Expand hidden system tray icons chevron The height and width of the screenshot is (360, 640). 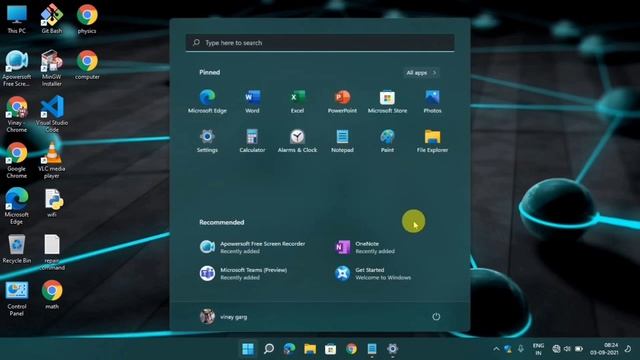click(x=496, y=349)
